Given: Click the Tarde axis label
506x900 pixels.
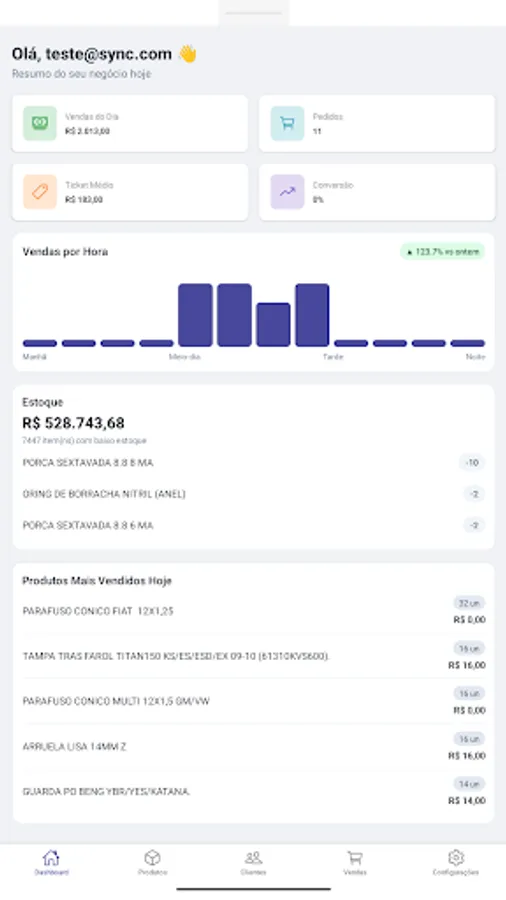Looking at the screenshot, I should coord(333,357).
